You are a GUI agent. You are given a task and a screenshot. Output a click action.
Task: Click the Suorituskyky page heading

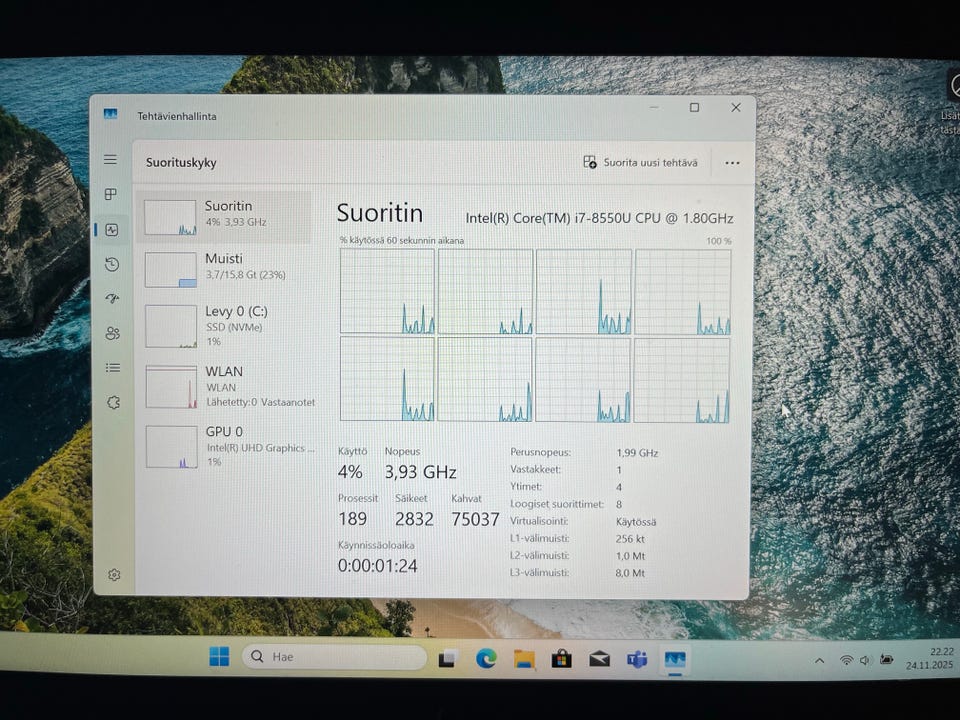pyautogui.click(x=181, y=163)
